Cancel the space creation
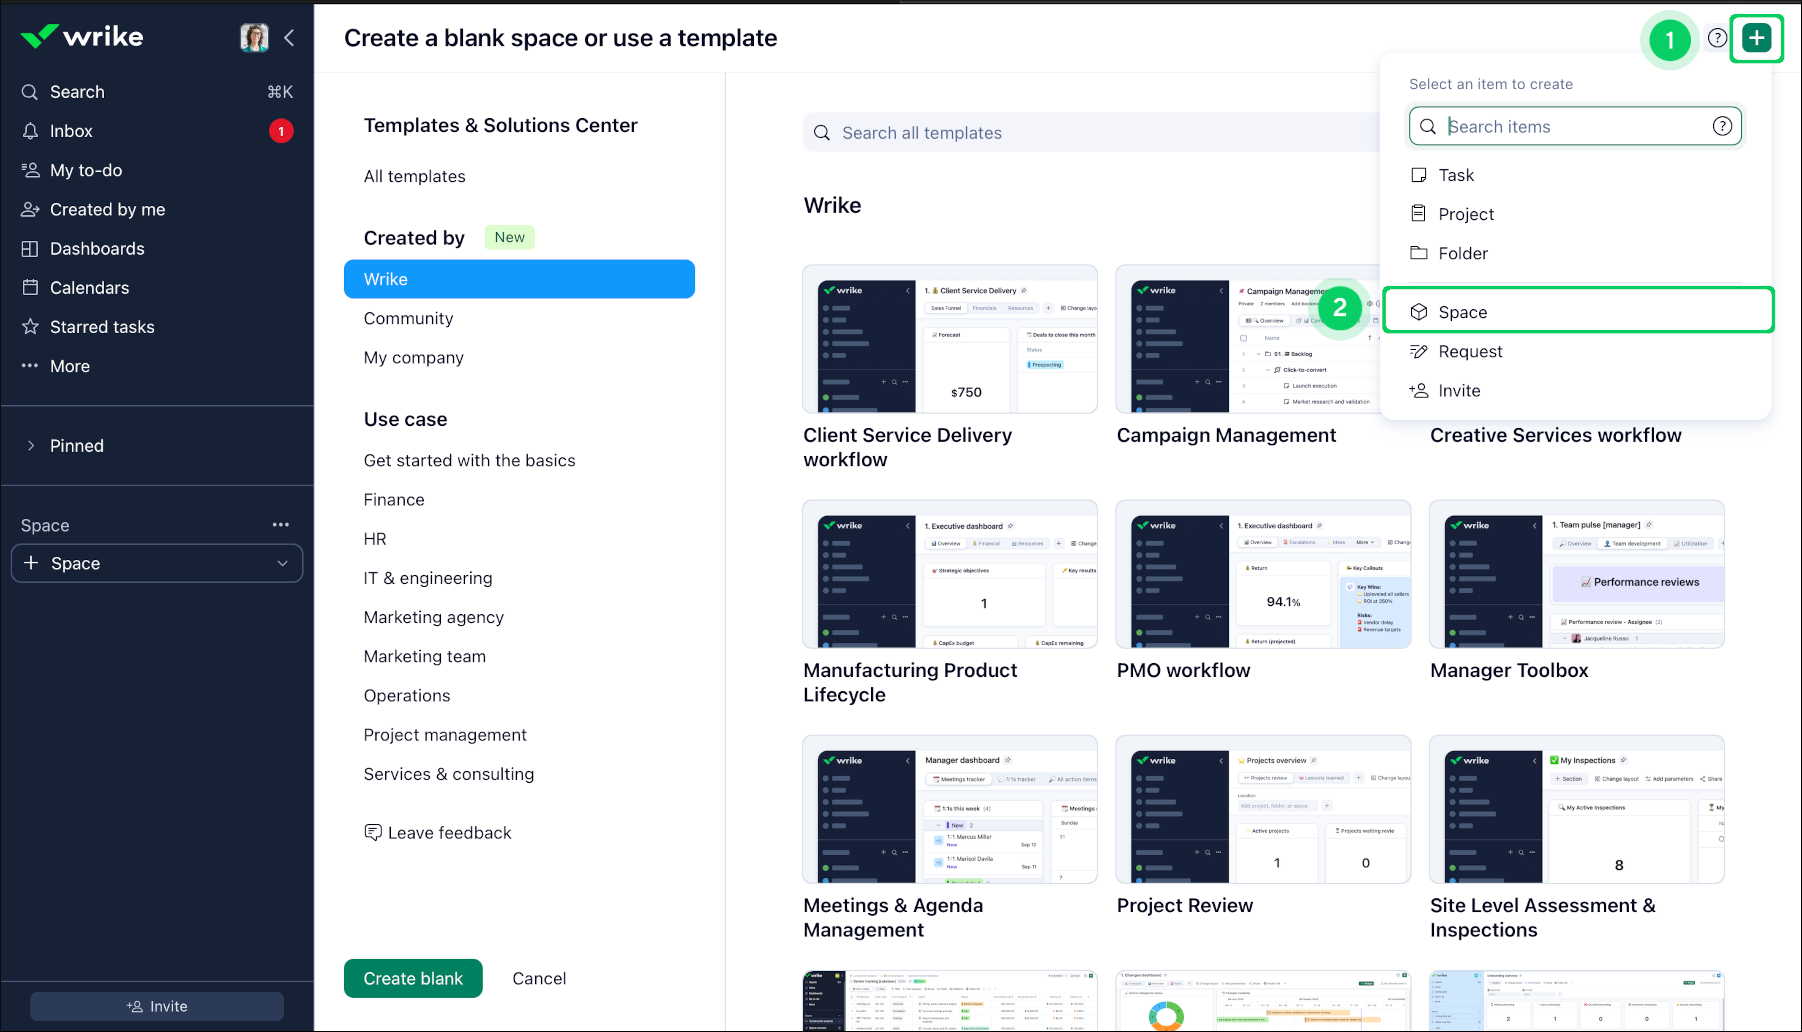The image size is (1802, 1032). click(539, 979)
